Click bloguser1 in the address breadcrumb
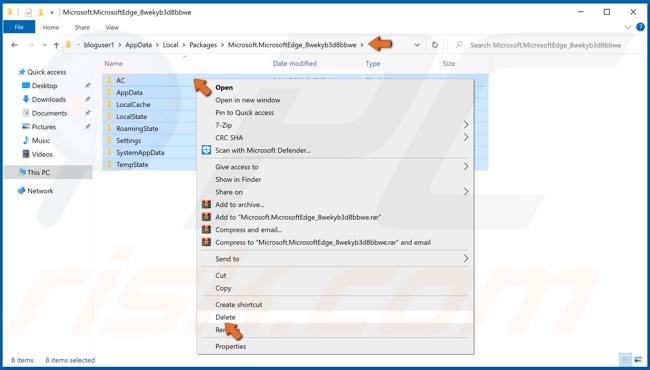This screenshot has height=370, width=650. [99, 45]
